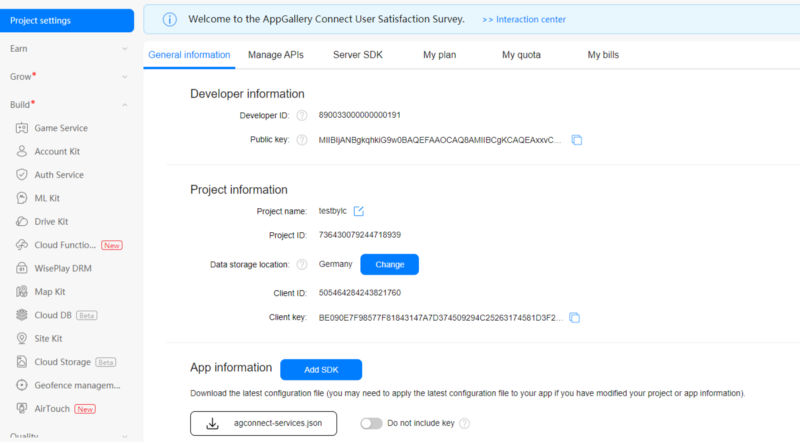Image resolution: width=800 pixels, height=442 pixels.
Task: Open the My bills tab
Action: [603, 55]
